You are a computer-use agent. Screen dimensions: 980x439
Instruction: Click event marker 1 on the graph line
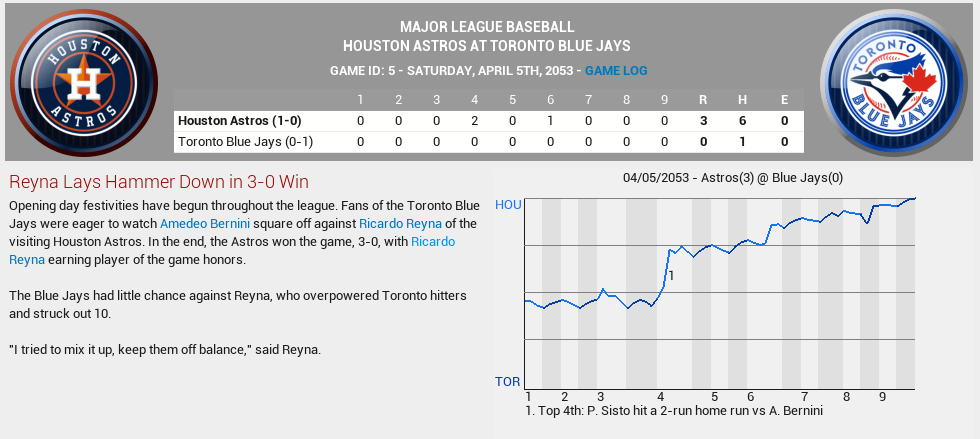[x=671, y=275]
